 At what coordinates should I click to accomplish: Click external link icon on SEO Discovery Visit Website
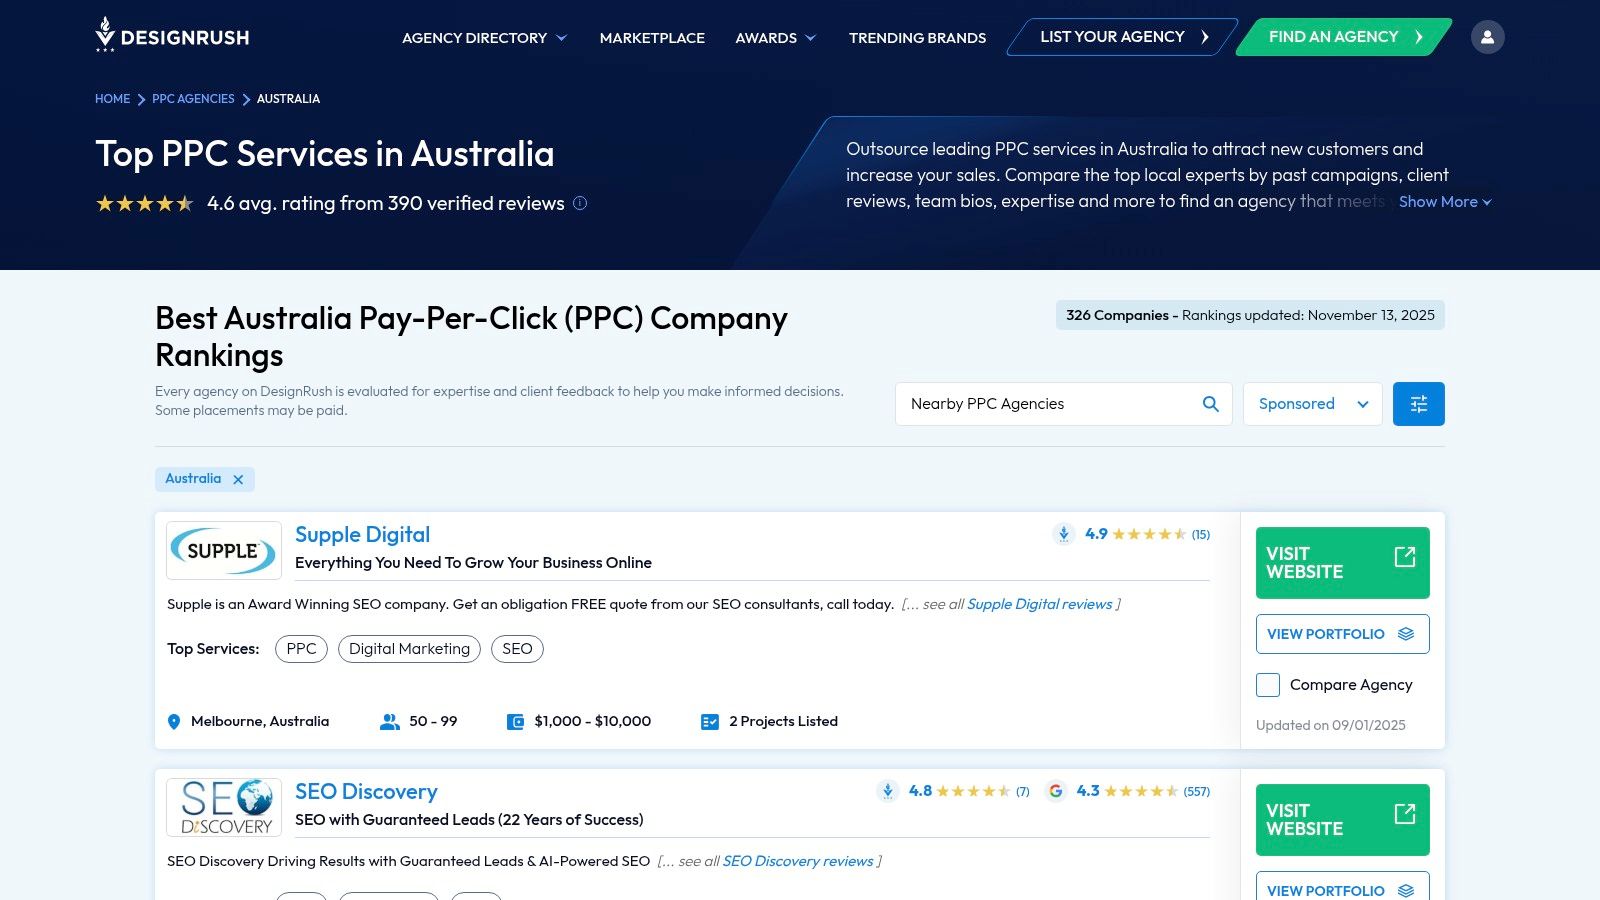(1405, 814)
